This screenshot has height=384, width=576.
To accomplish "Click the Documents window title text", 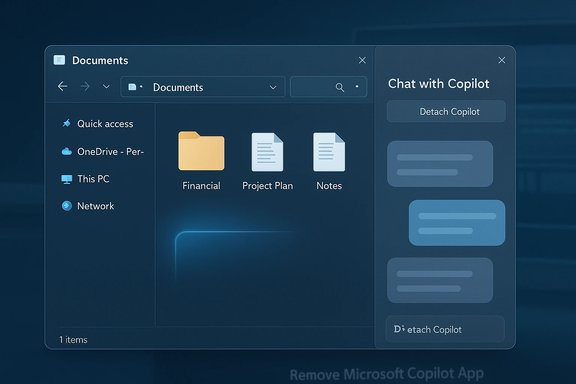I will pyautogui.click(x=100, y=60).
